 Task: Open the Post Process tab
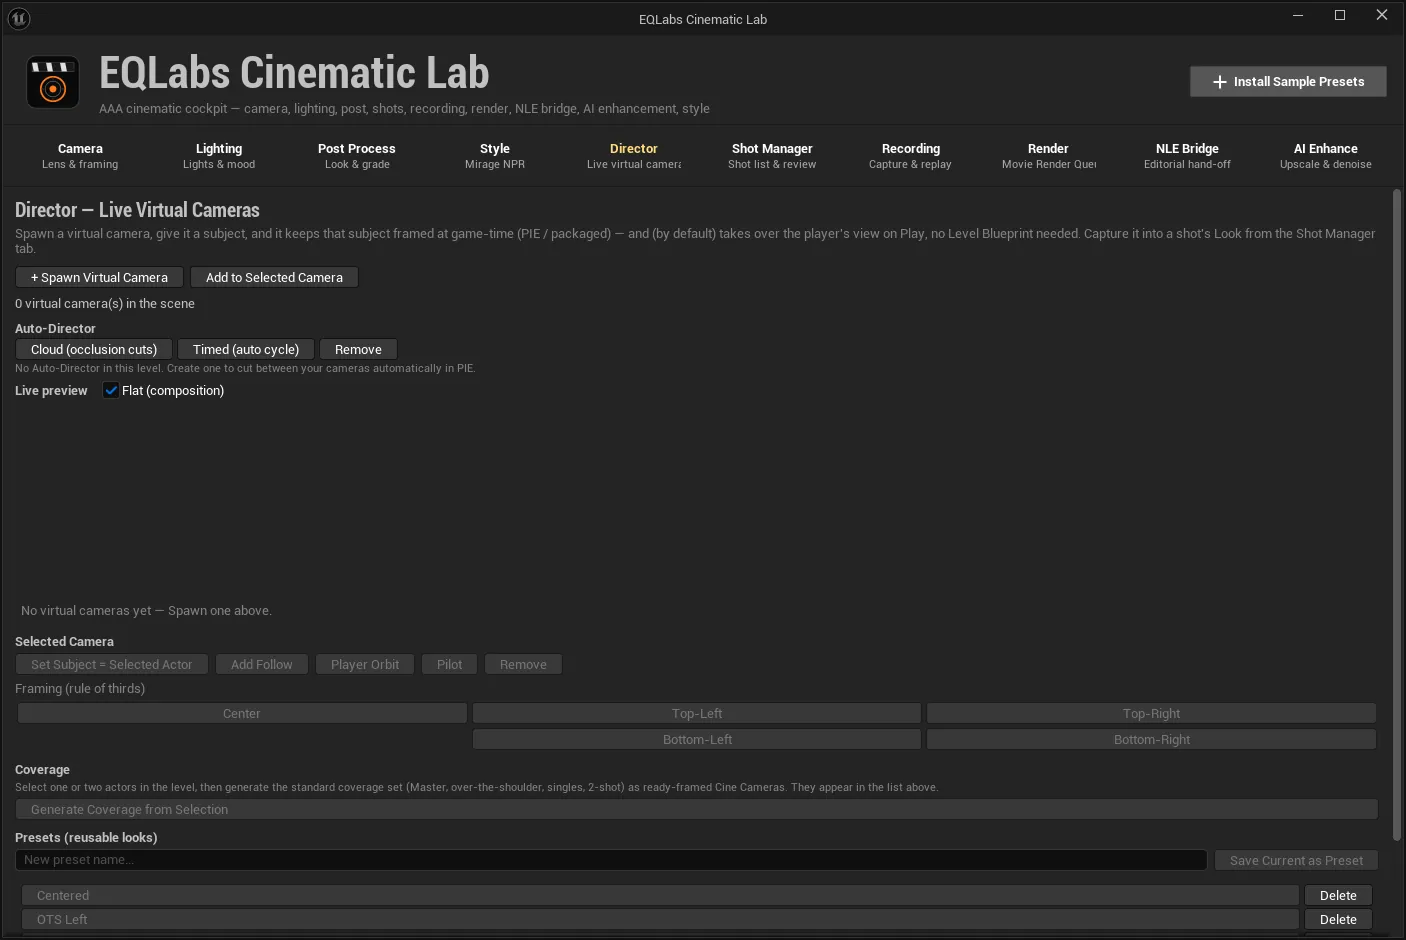pos(357,156)
